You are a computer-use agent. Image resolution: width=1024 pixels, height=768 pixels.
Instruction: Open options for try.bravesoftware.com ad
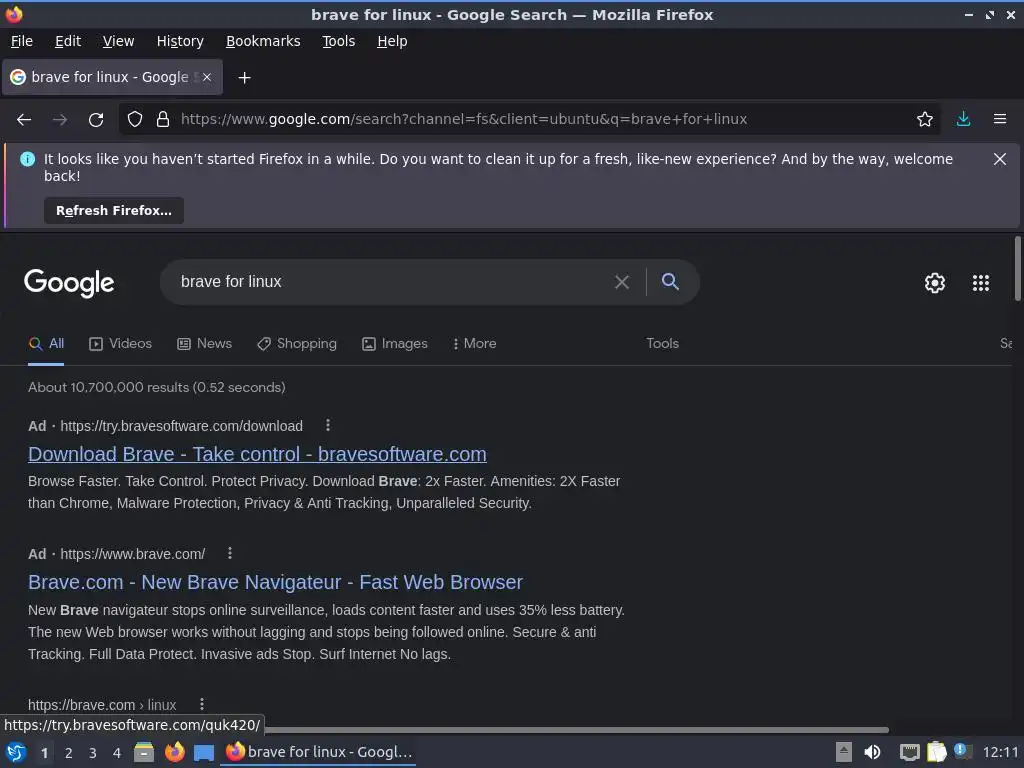(328, 426)
